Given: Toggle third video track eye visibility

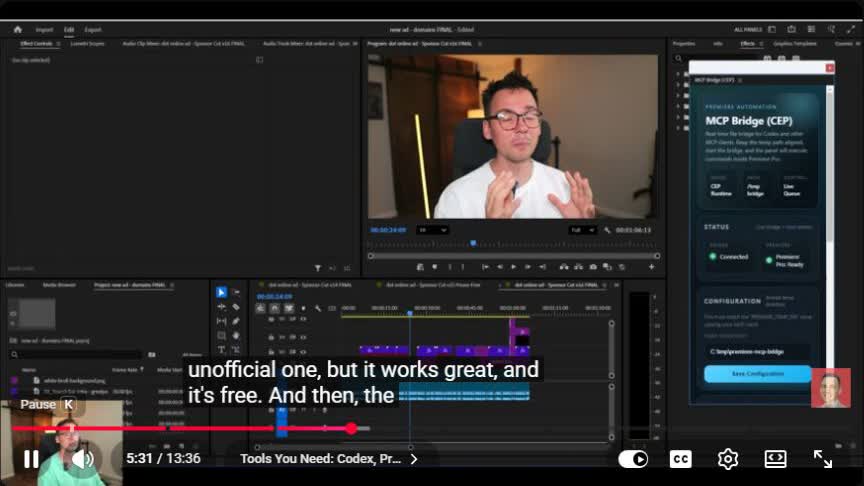Looking at the screenshot, I should [303, 350].
